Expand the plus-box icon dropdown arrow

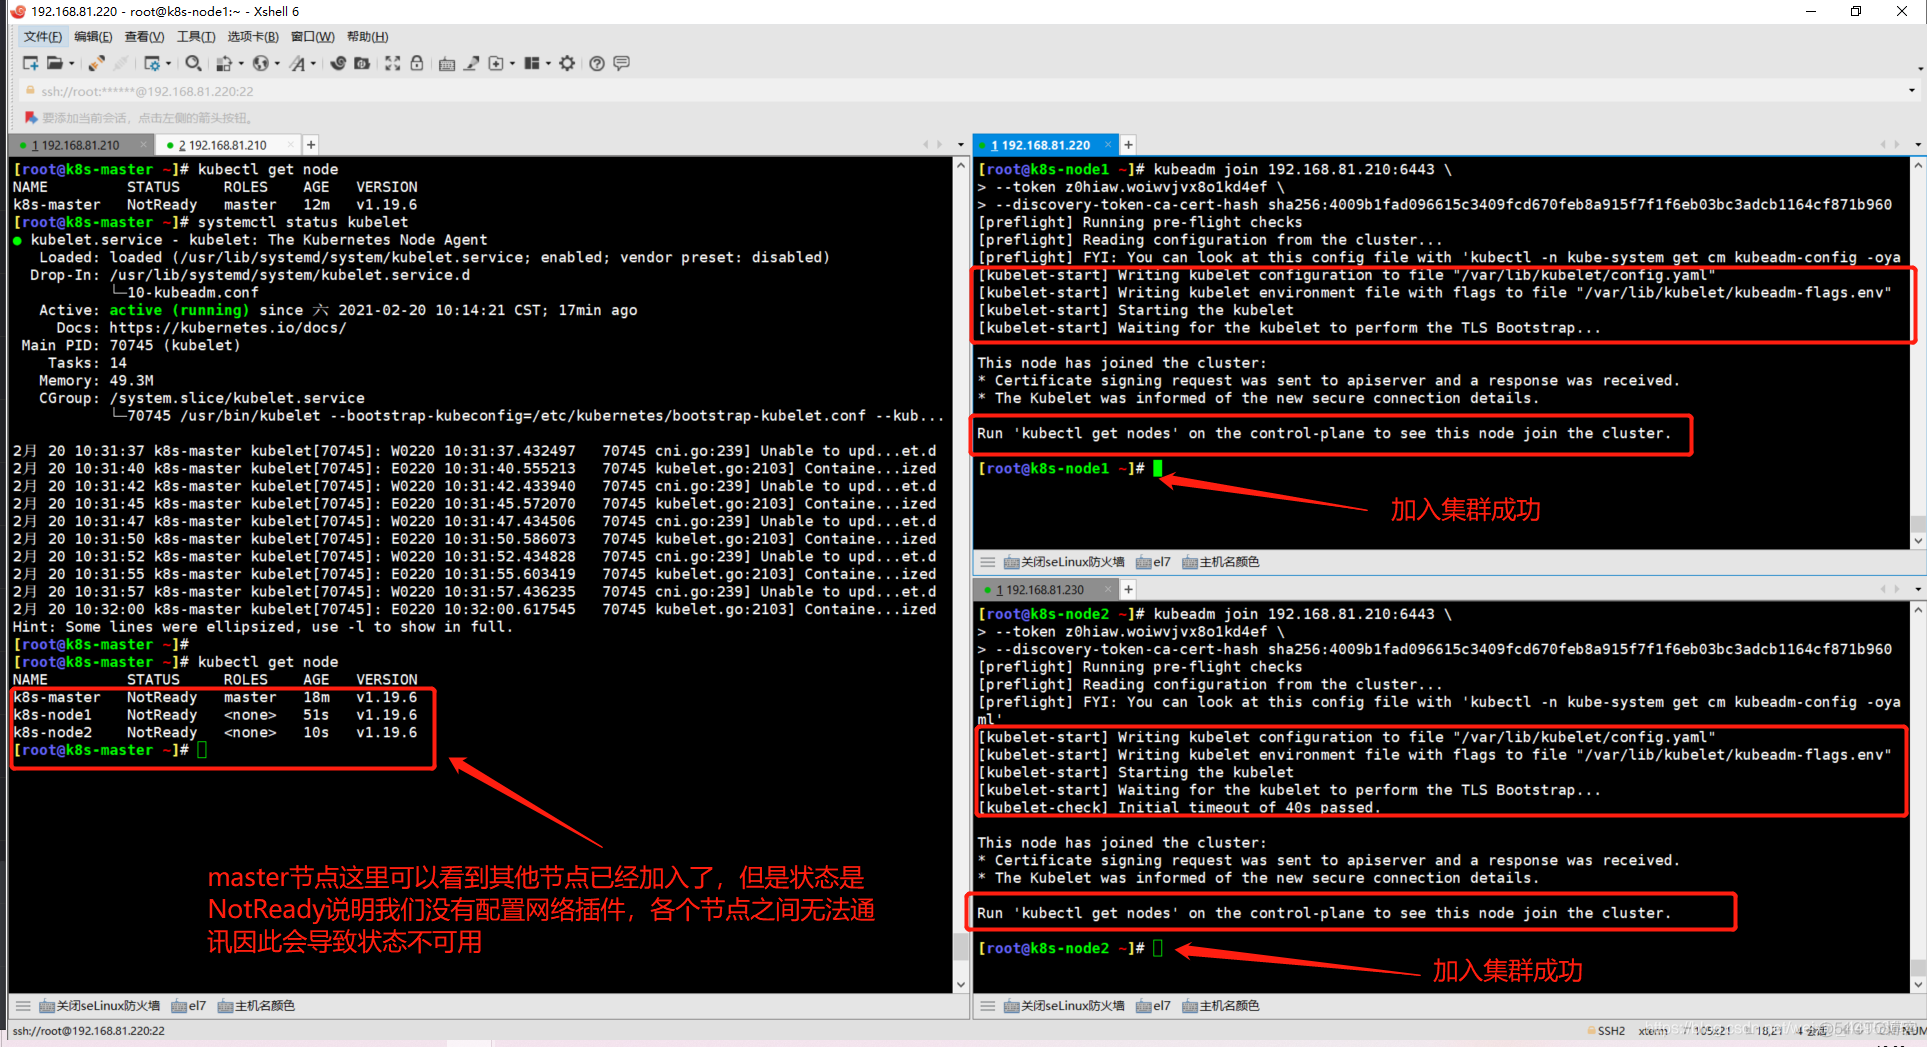tap(512, 63)
